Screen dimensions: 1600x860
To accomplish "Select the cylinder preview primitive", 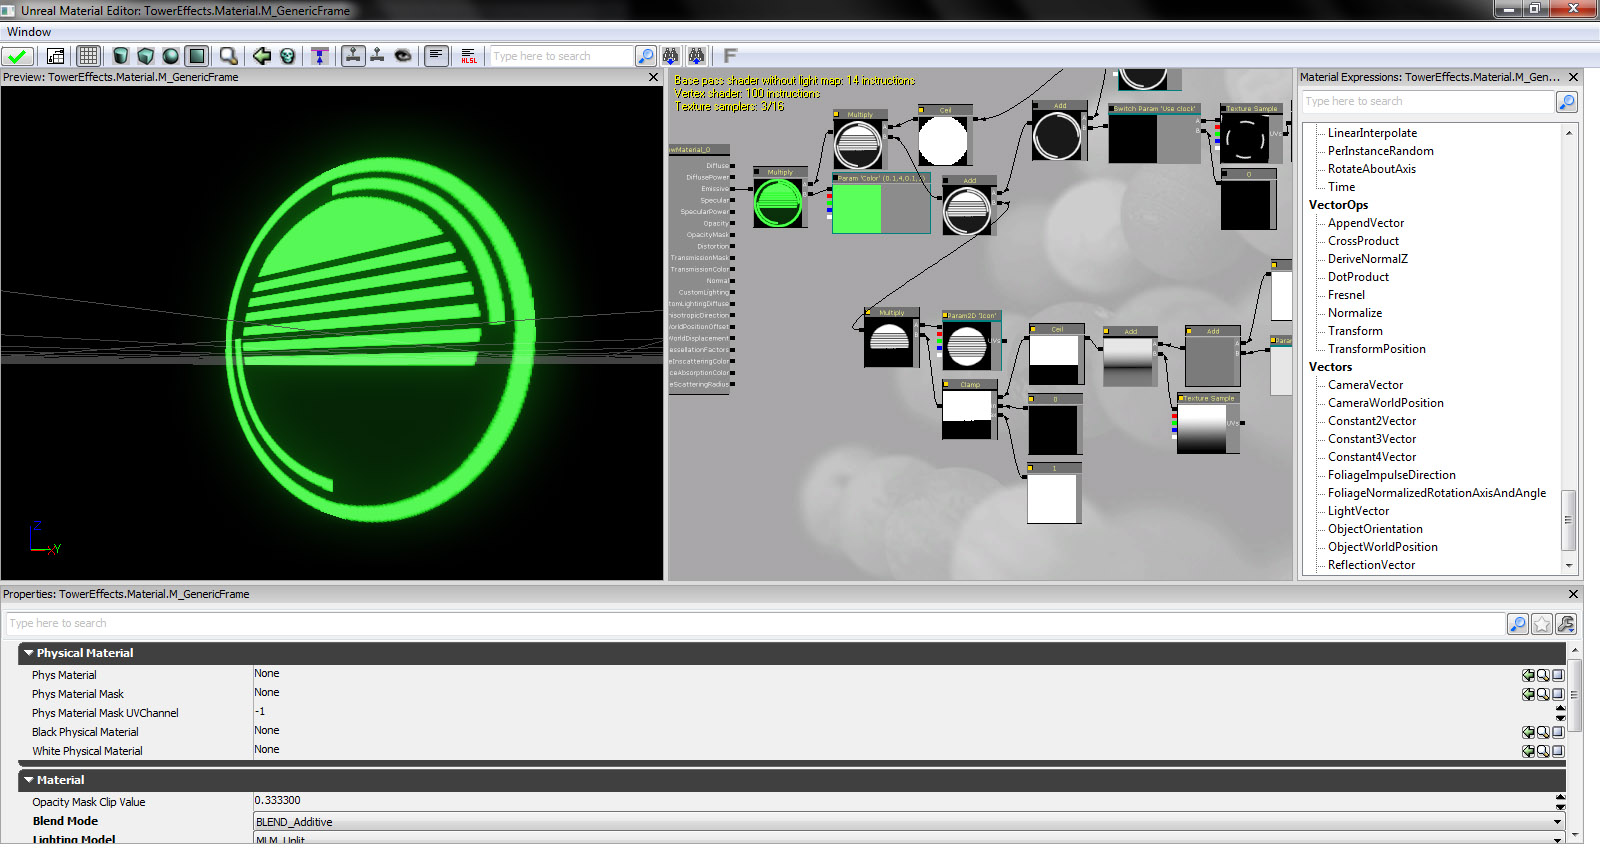I will (121, 56).
